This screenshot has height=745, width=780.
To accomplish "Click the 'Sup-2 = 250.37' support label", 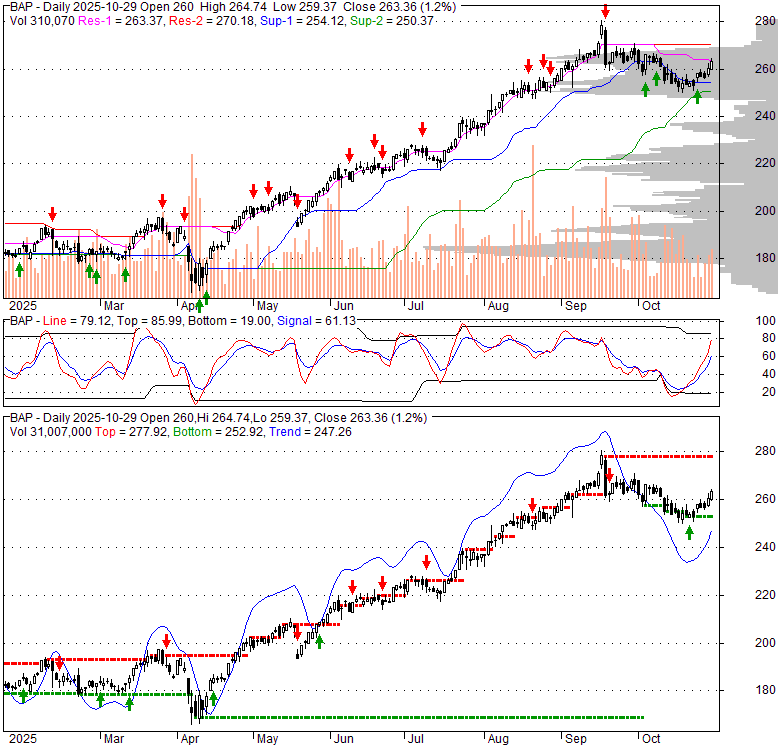I will [391, 21].
